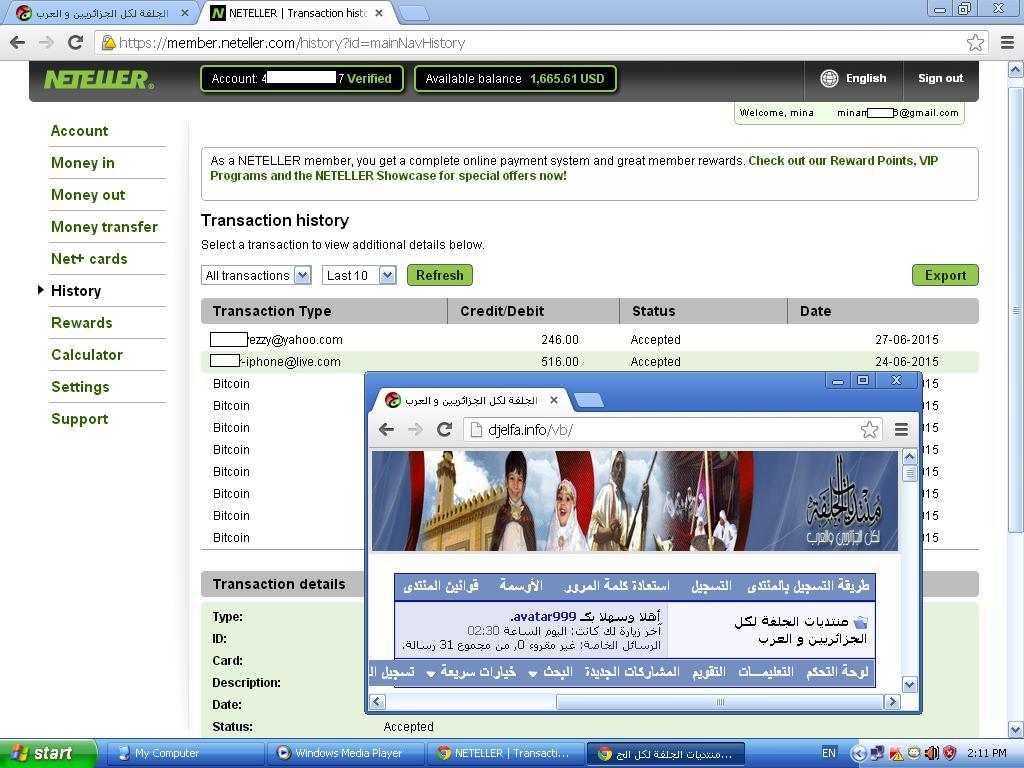Open the All transactions dropdown
This screenshot has height=768, width=1024.
256,276
